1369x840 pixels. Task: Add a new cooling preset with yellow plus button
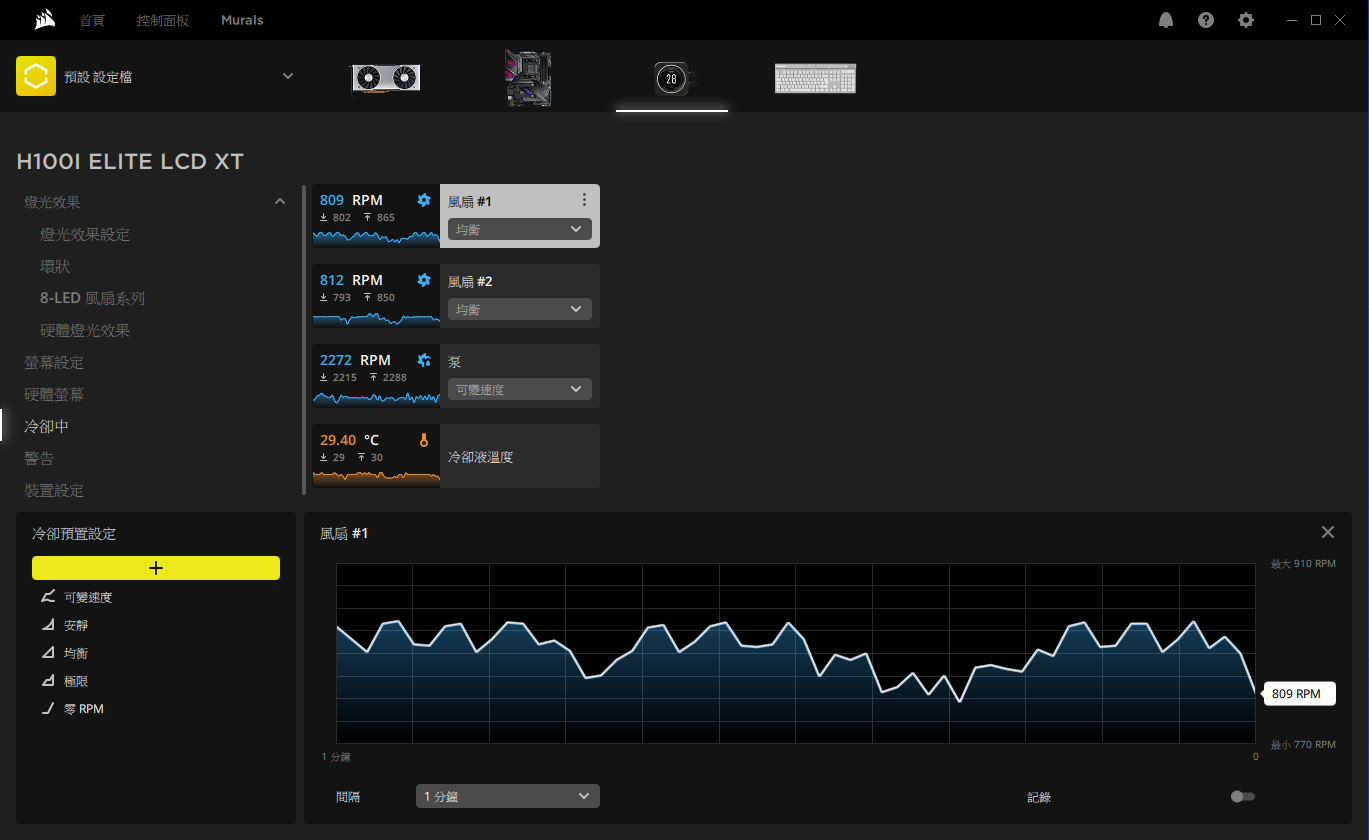tap(156, 568)
